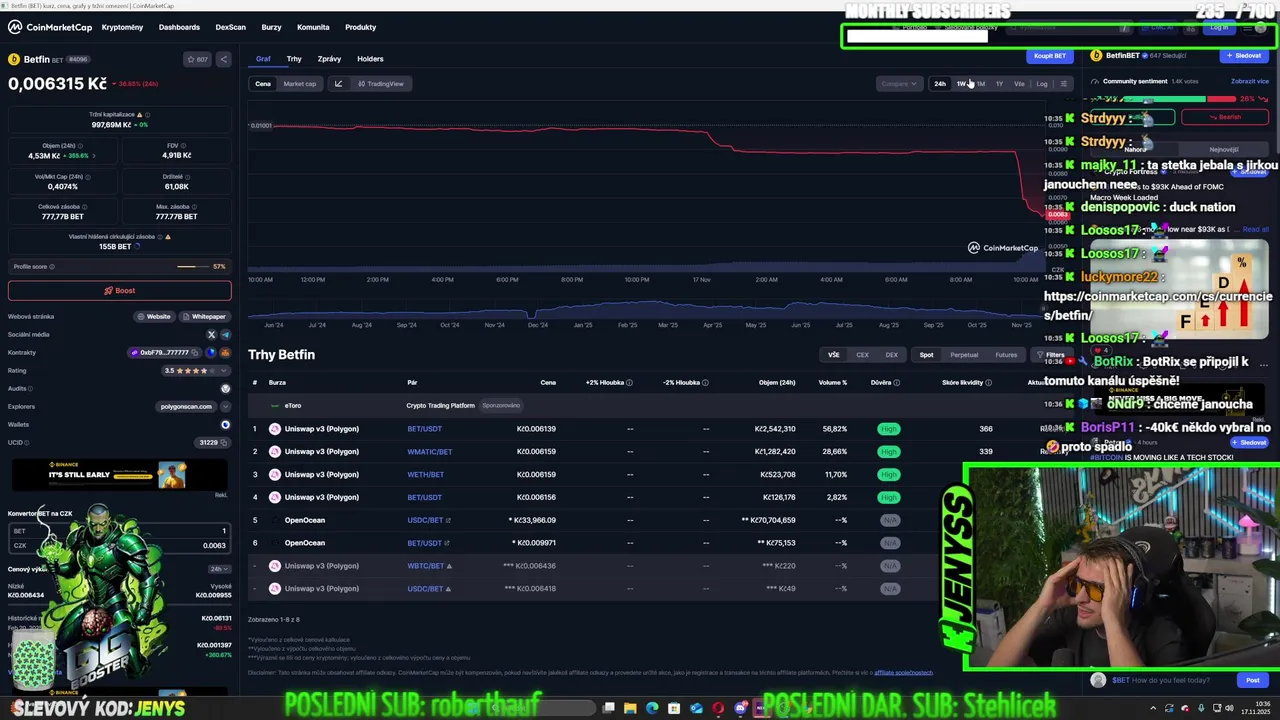Click the line chart type icon
Viewport: 1280px width, 720px height.
click(338, 84)
